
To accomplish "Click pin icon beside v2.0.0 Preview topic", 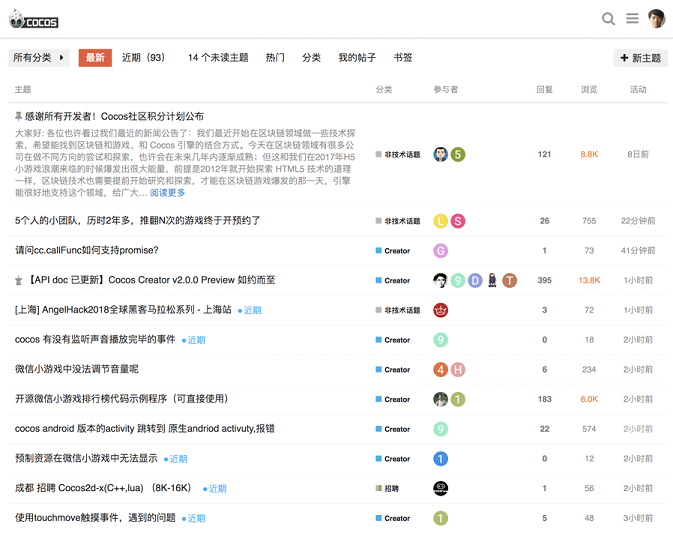I will coord(18,281).
